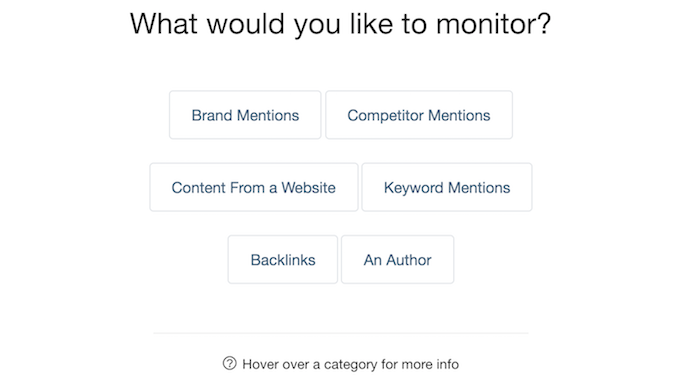Choose the Backlinks category

[283, 259]
